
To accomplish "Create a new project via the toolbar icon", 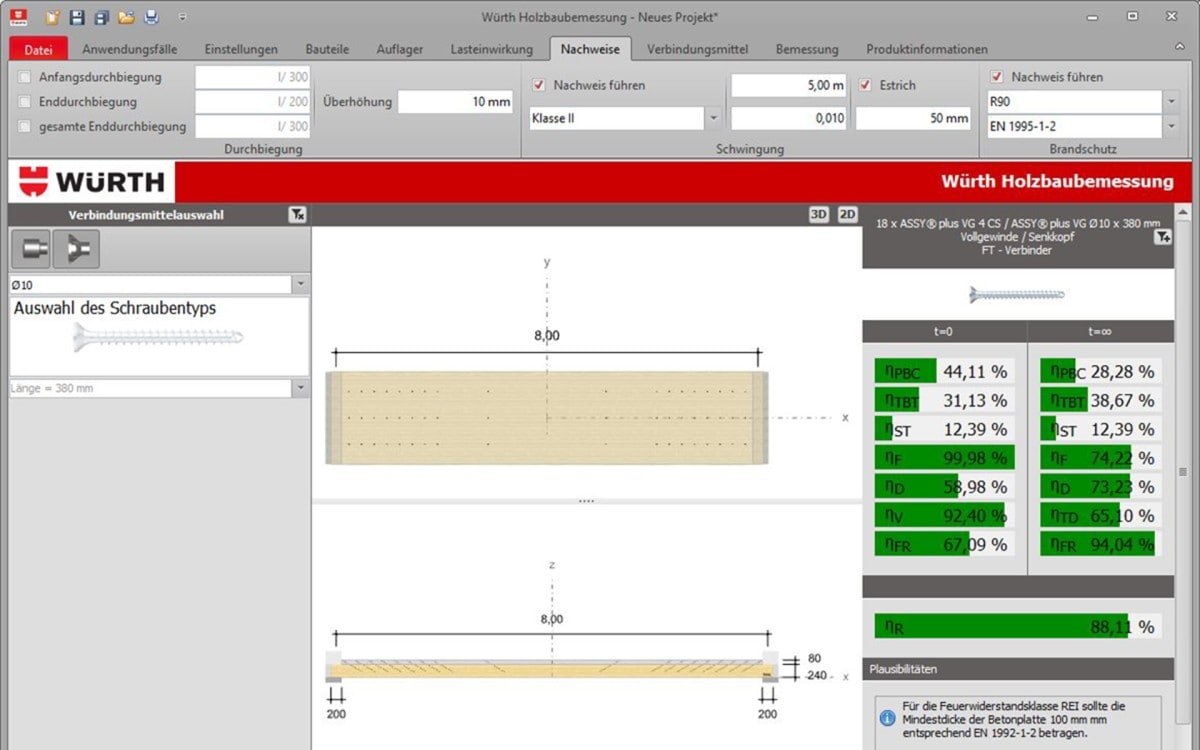I will click(x=50, y=17).
